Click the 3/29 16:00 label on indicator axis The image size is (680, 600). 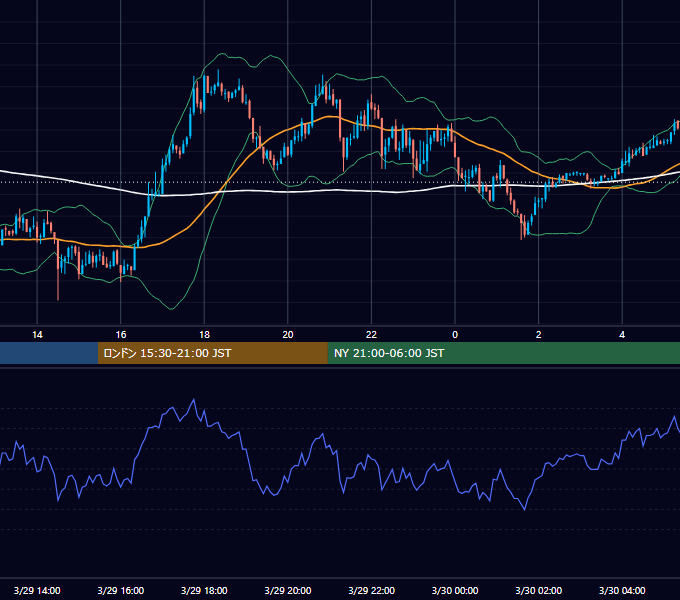[x=121, y=590]
